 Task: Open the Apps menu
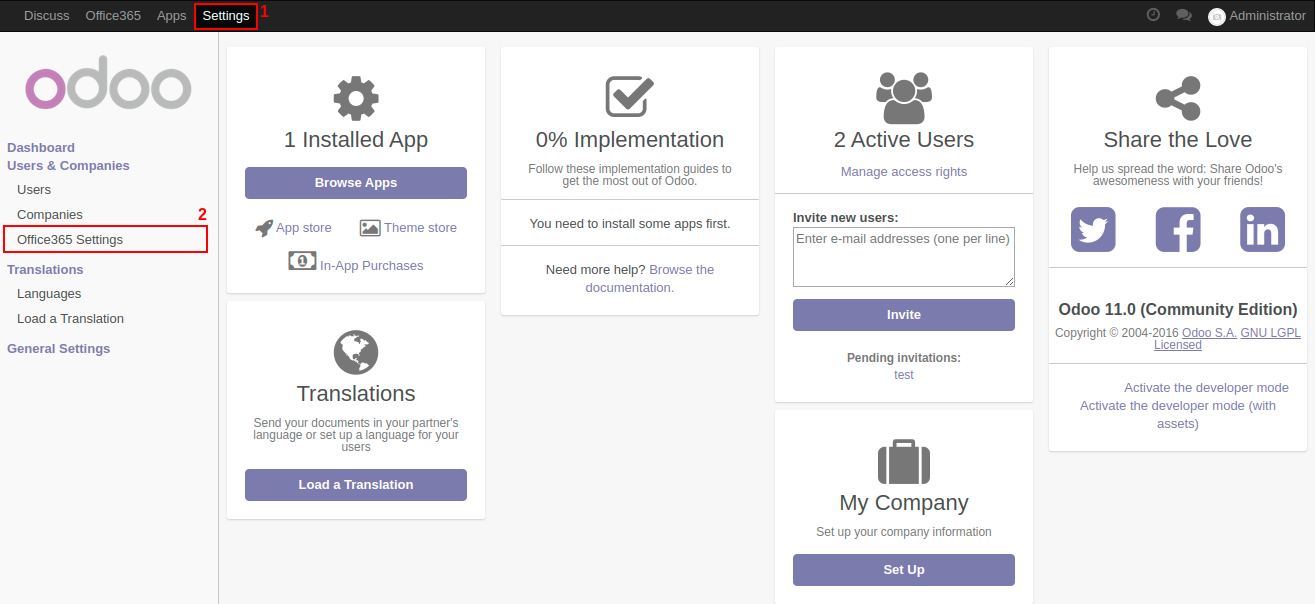[172, 16]
